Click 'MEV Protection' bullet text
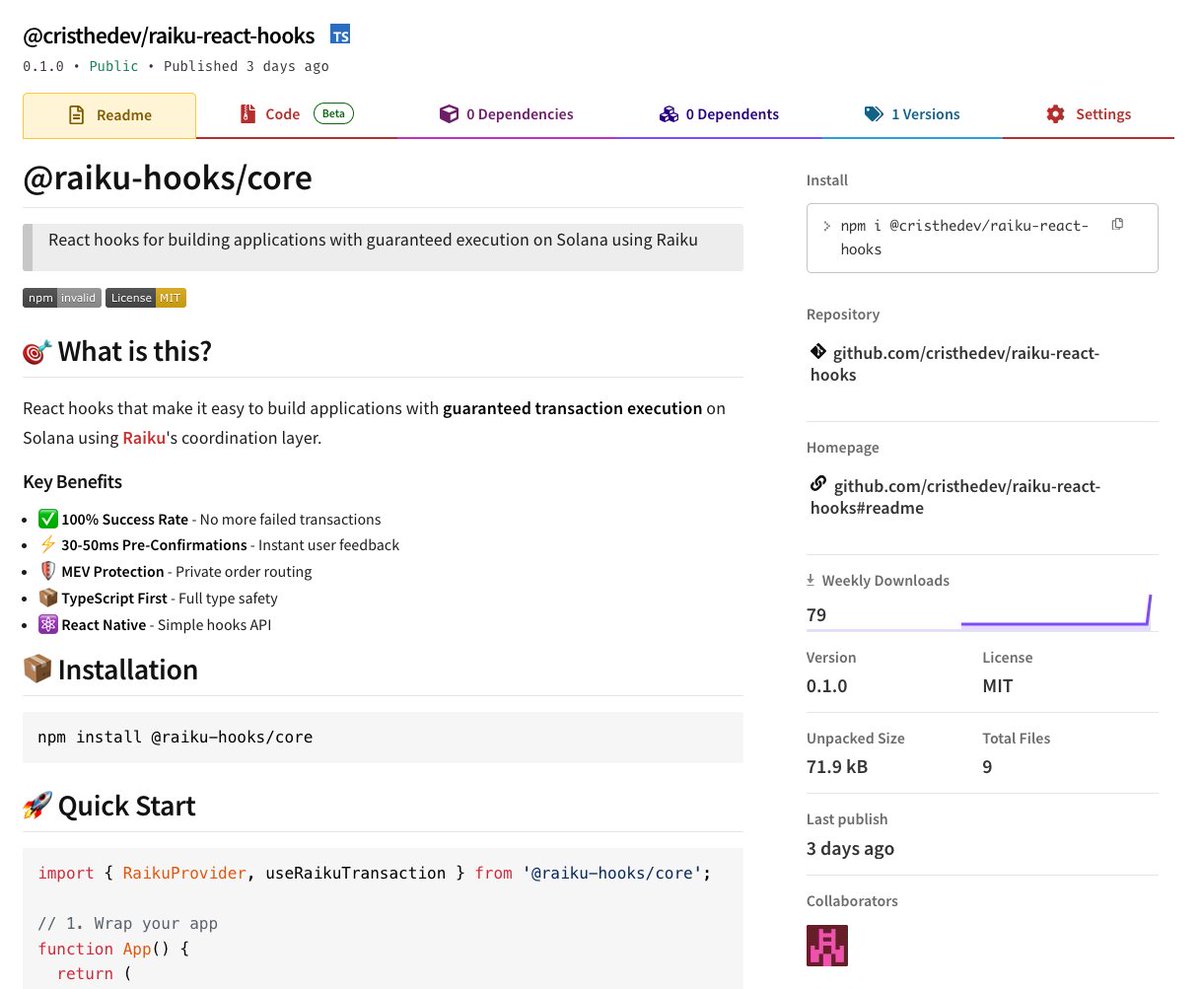Image resolution: width=1200 pixels, height=989 pixels. point(113,572)
